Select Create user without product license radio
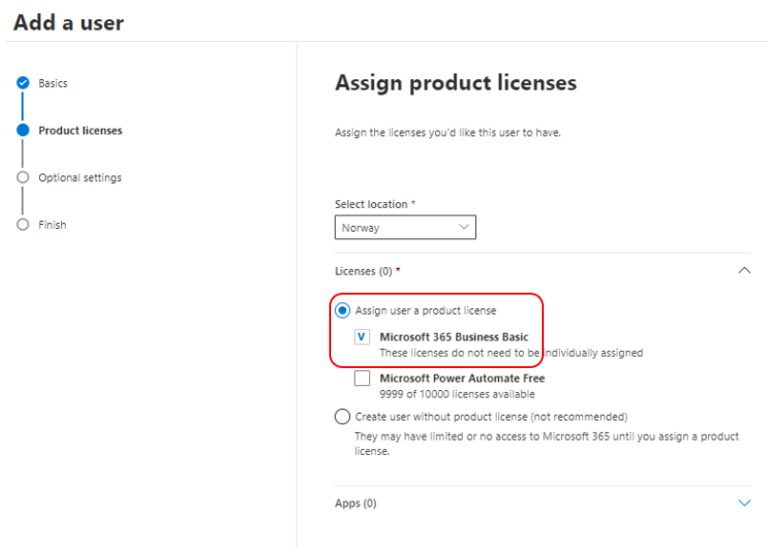The image size is (768, 554). [x=342, y=416]
